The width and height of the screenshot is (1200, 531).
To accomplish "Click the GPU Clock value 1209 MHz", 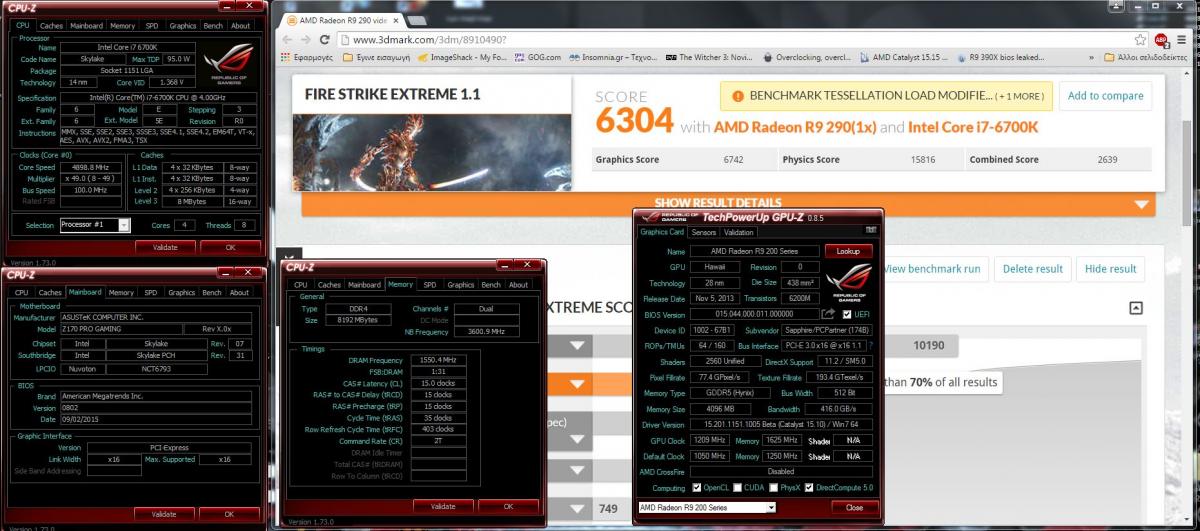I will tap(711, 440).
